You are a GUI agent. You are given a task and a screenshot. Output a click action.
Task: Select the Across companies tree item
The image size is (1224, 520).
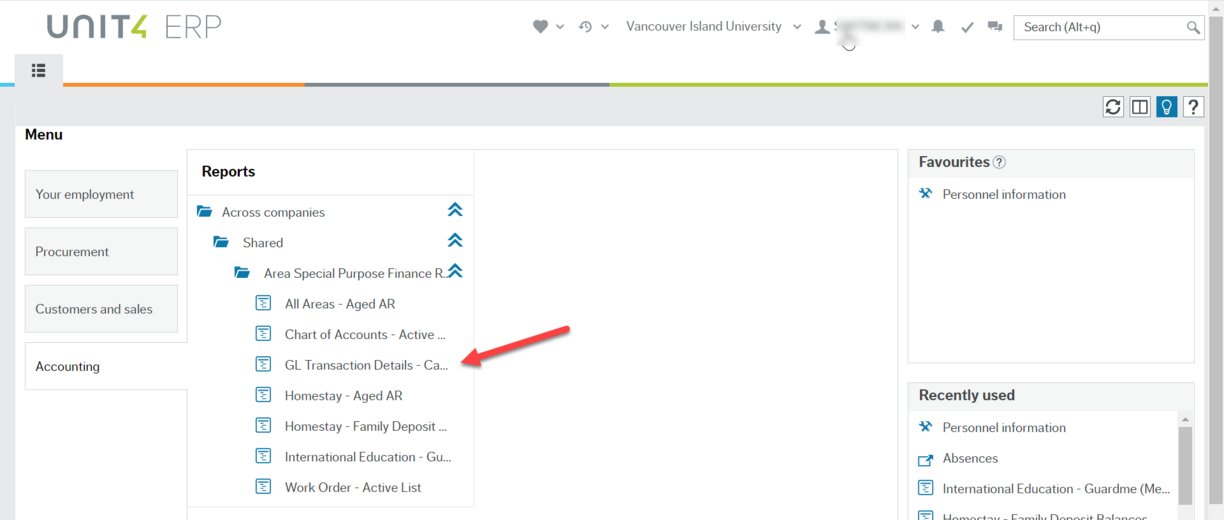click(x=273, y=212)
